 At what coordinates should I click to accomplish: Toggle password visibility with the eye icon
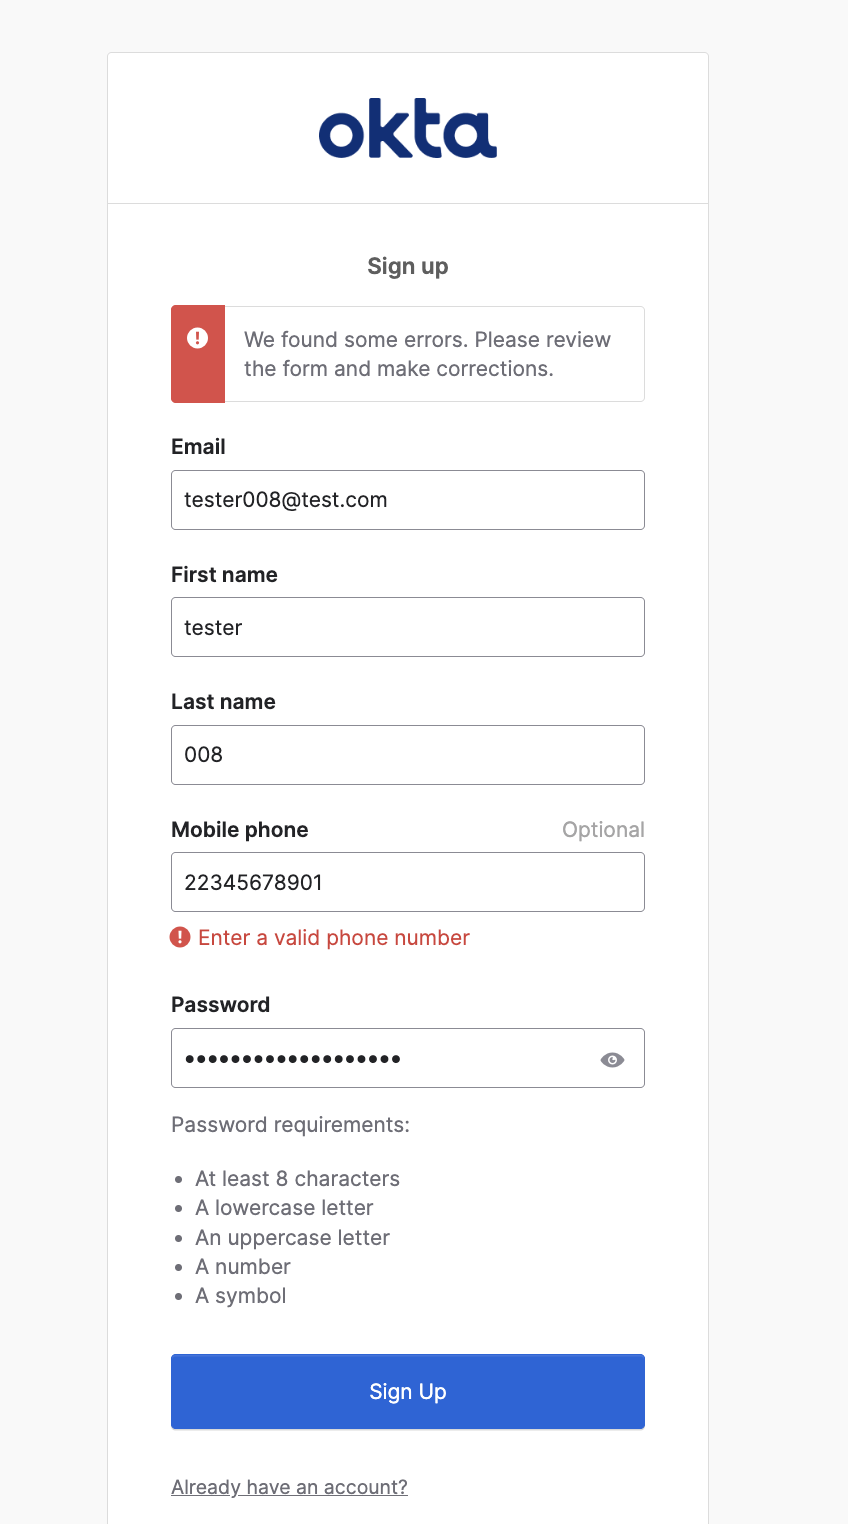pyautogui.click(x=612, y=1058)
